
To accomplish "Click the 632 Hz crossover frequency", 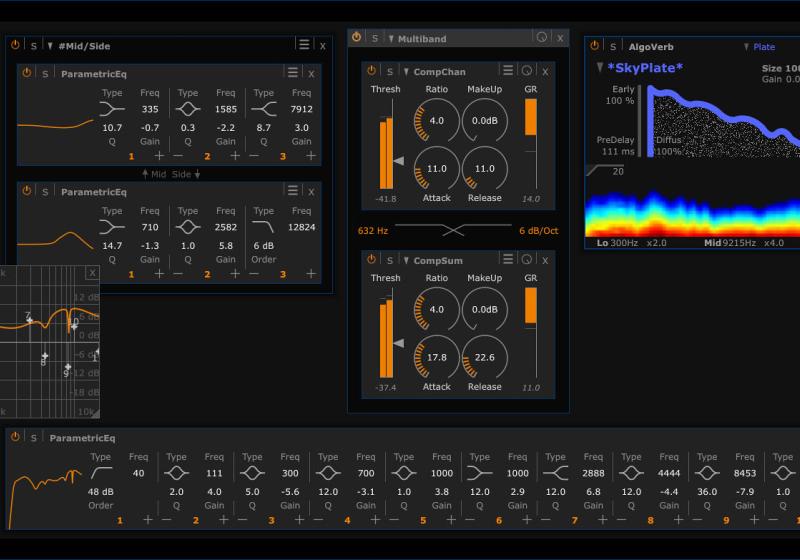I will pos(373,231).
